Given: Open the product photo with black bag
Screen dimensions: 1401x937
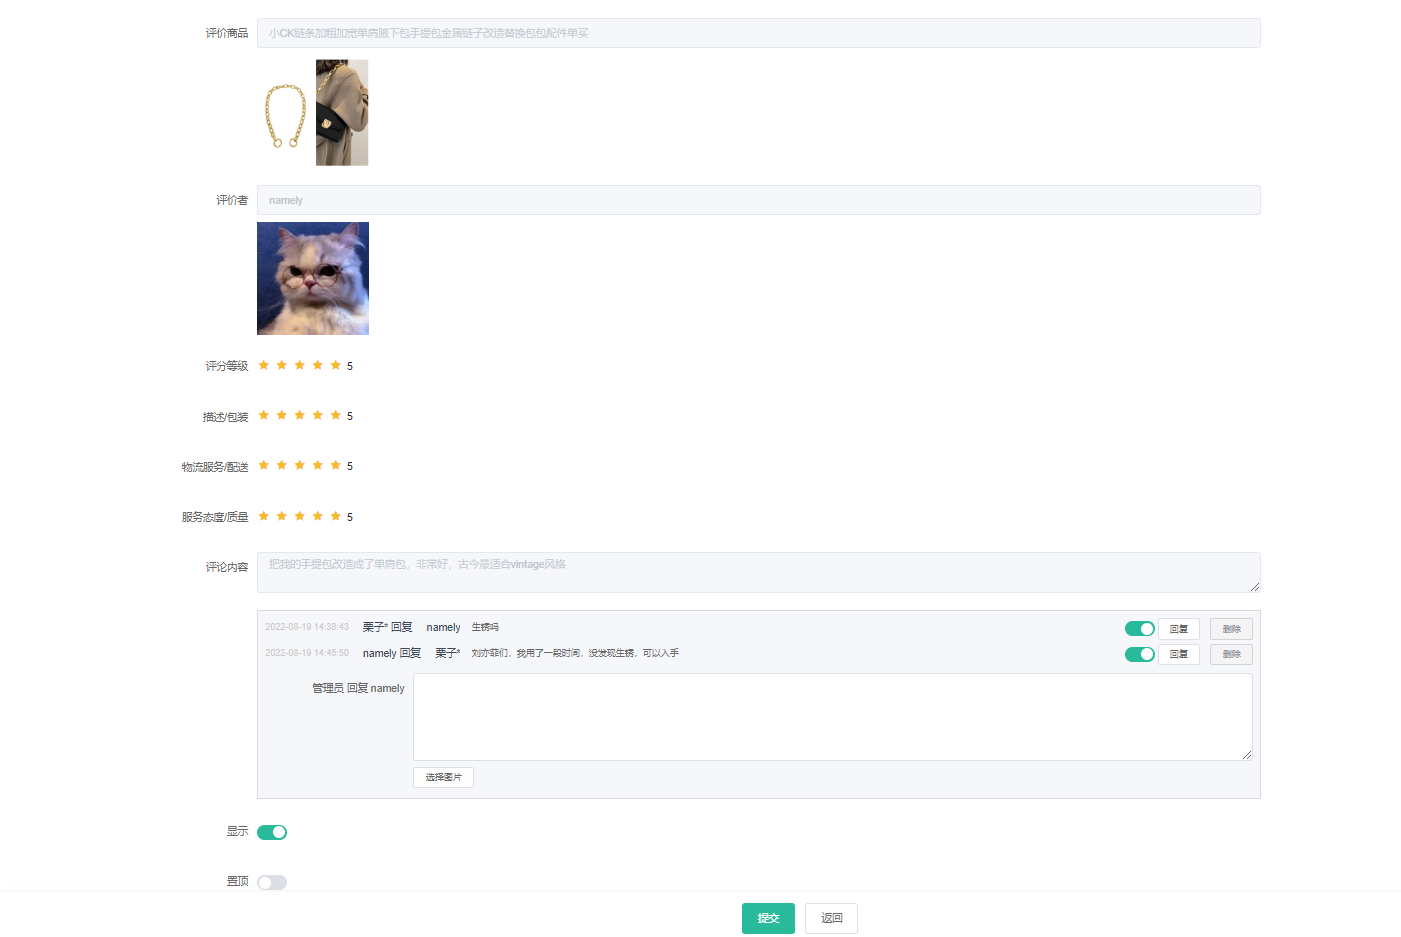Looking at the screenshot, I should coord(342,112).
